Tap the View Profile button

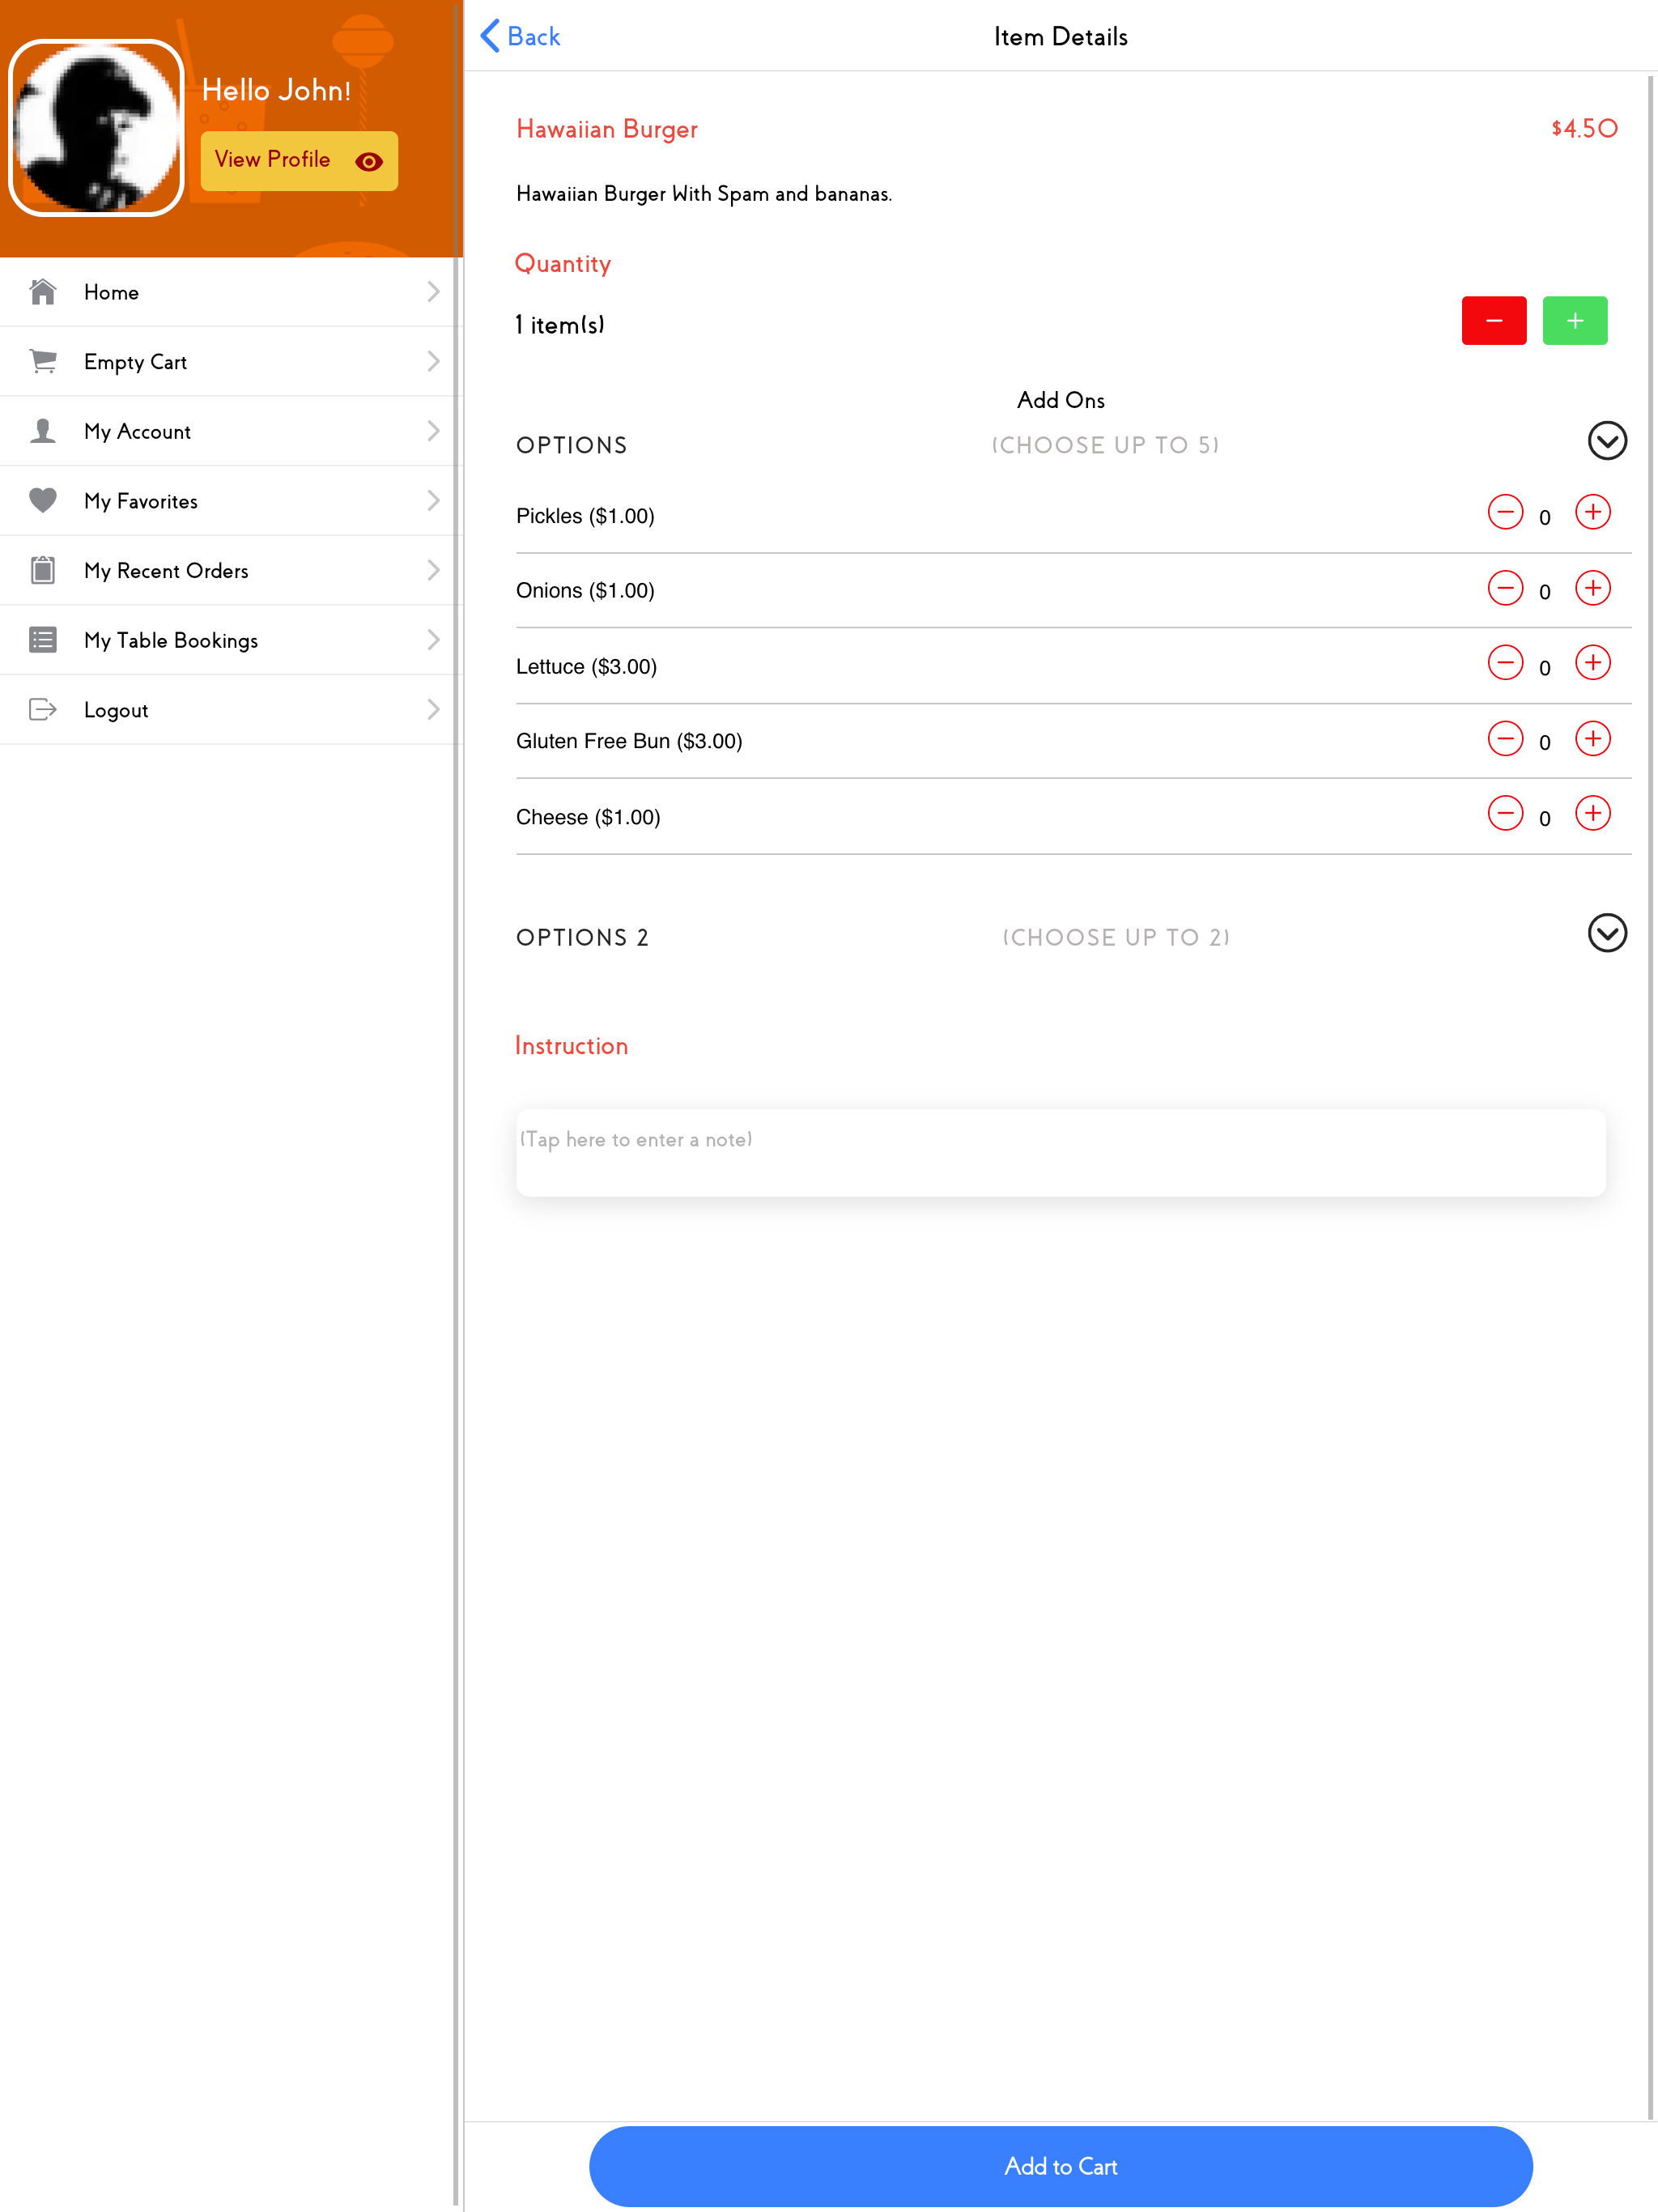(299, 161)
